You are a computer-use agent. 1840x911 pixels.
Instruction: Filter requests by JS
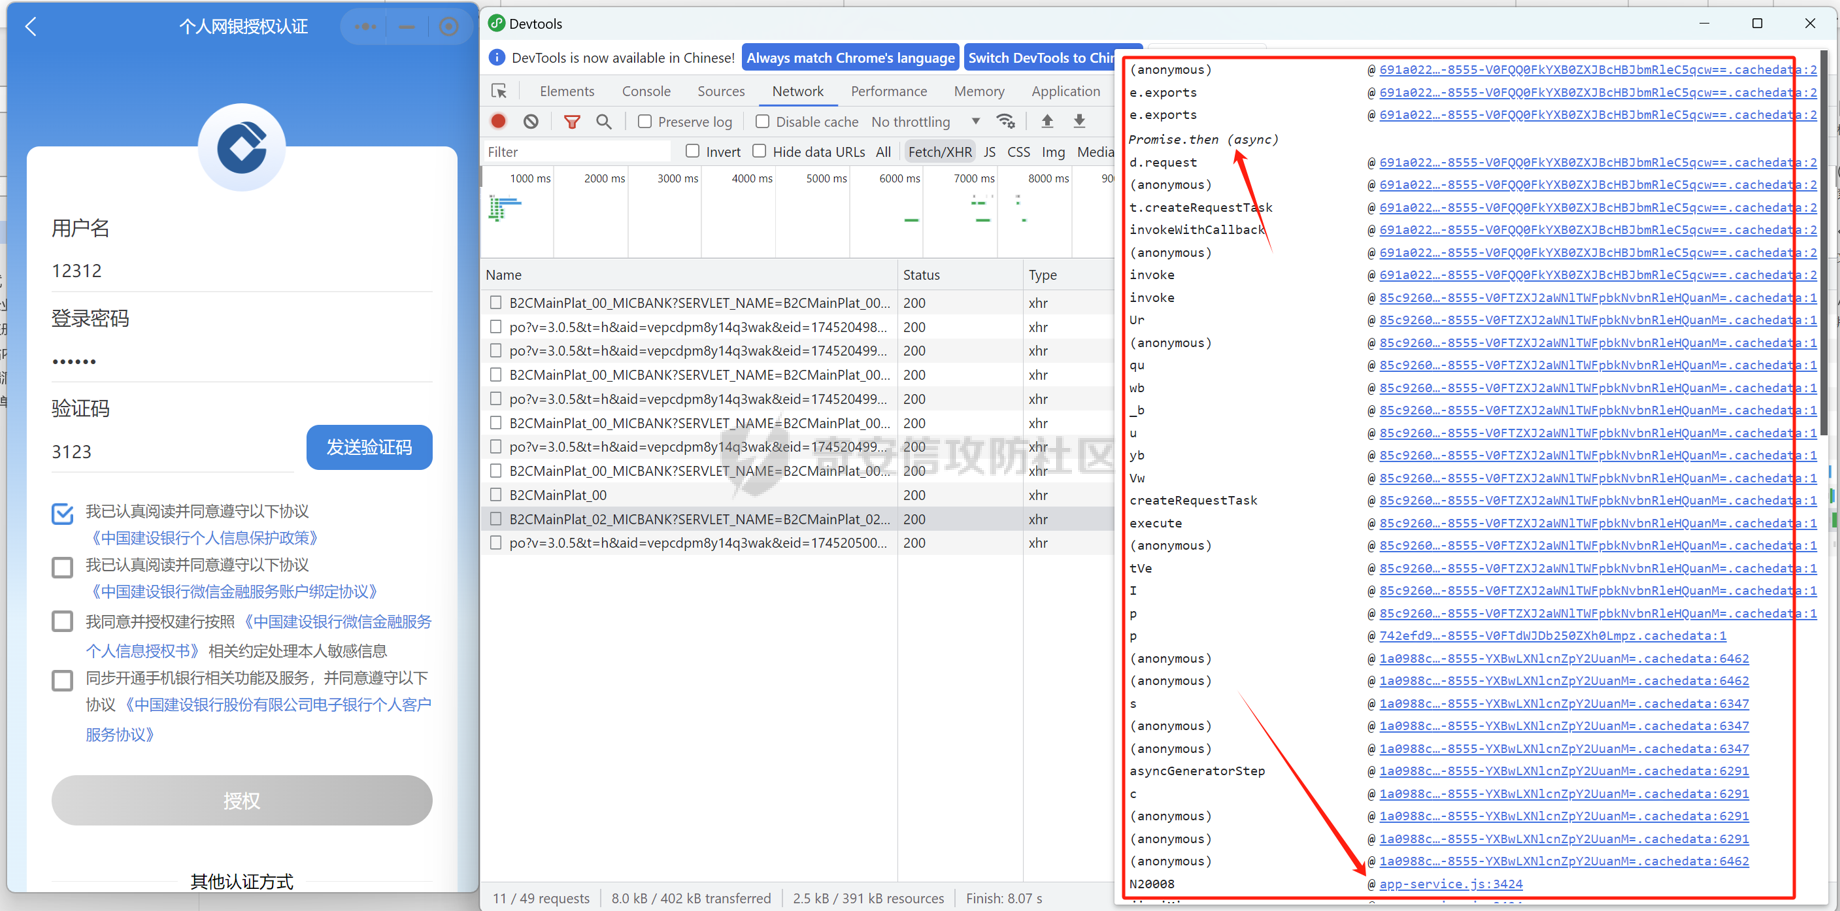click(989, 152)
